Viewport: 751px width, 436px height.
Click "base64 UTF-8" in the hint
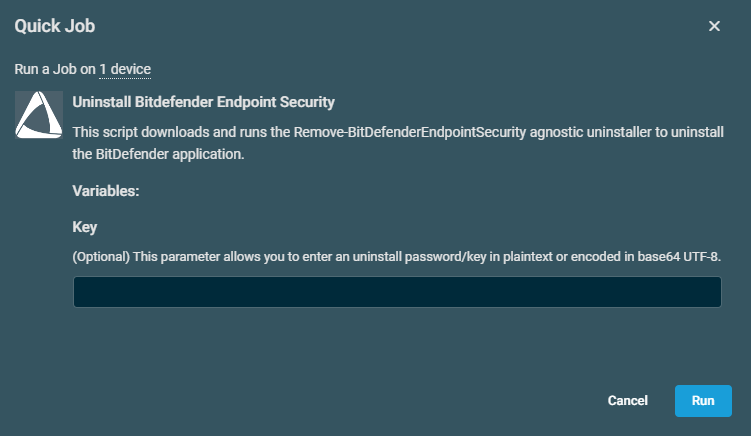(679, 257)
